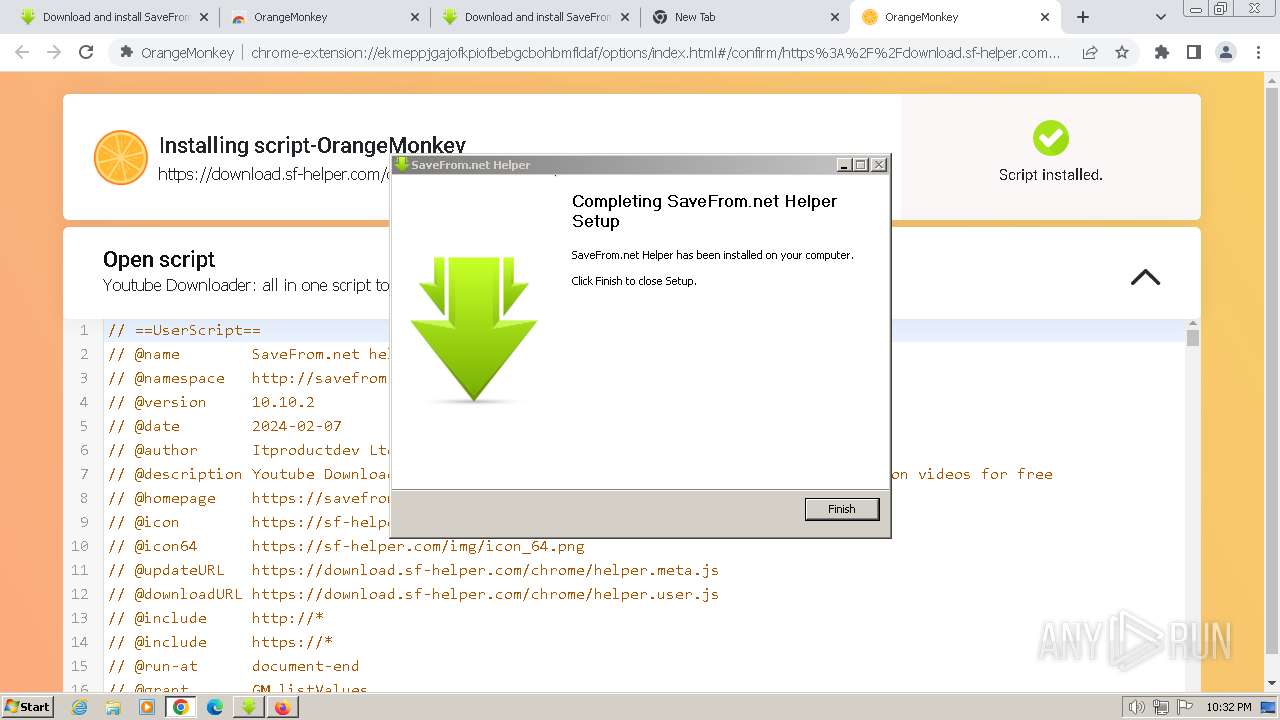
Task: Open the Chrome profile menu
Action: [x=1225, y=52]
